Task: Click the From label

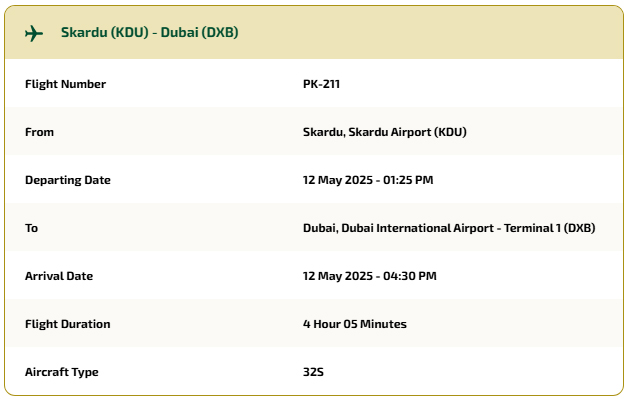Action: pos(39,132)
